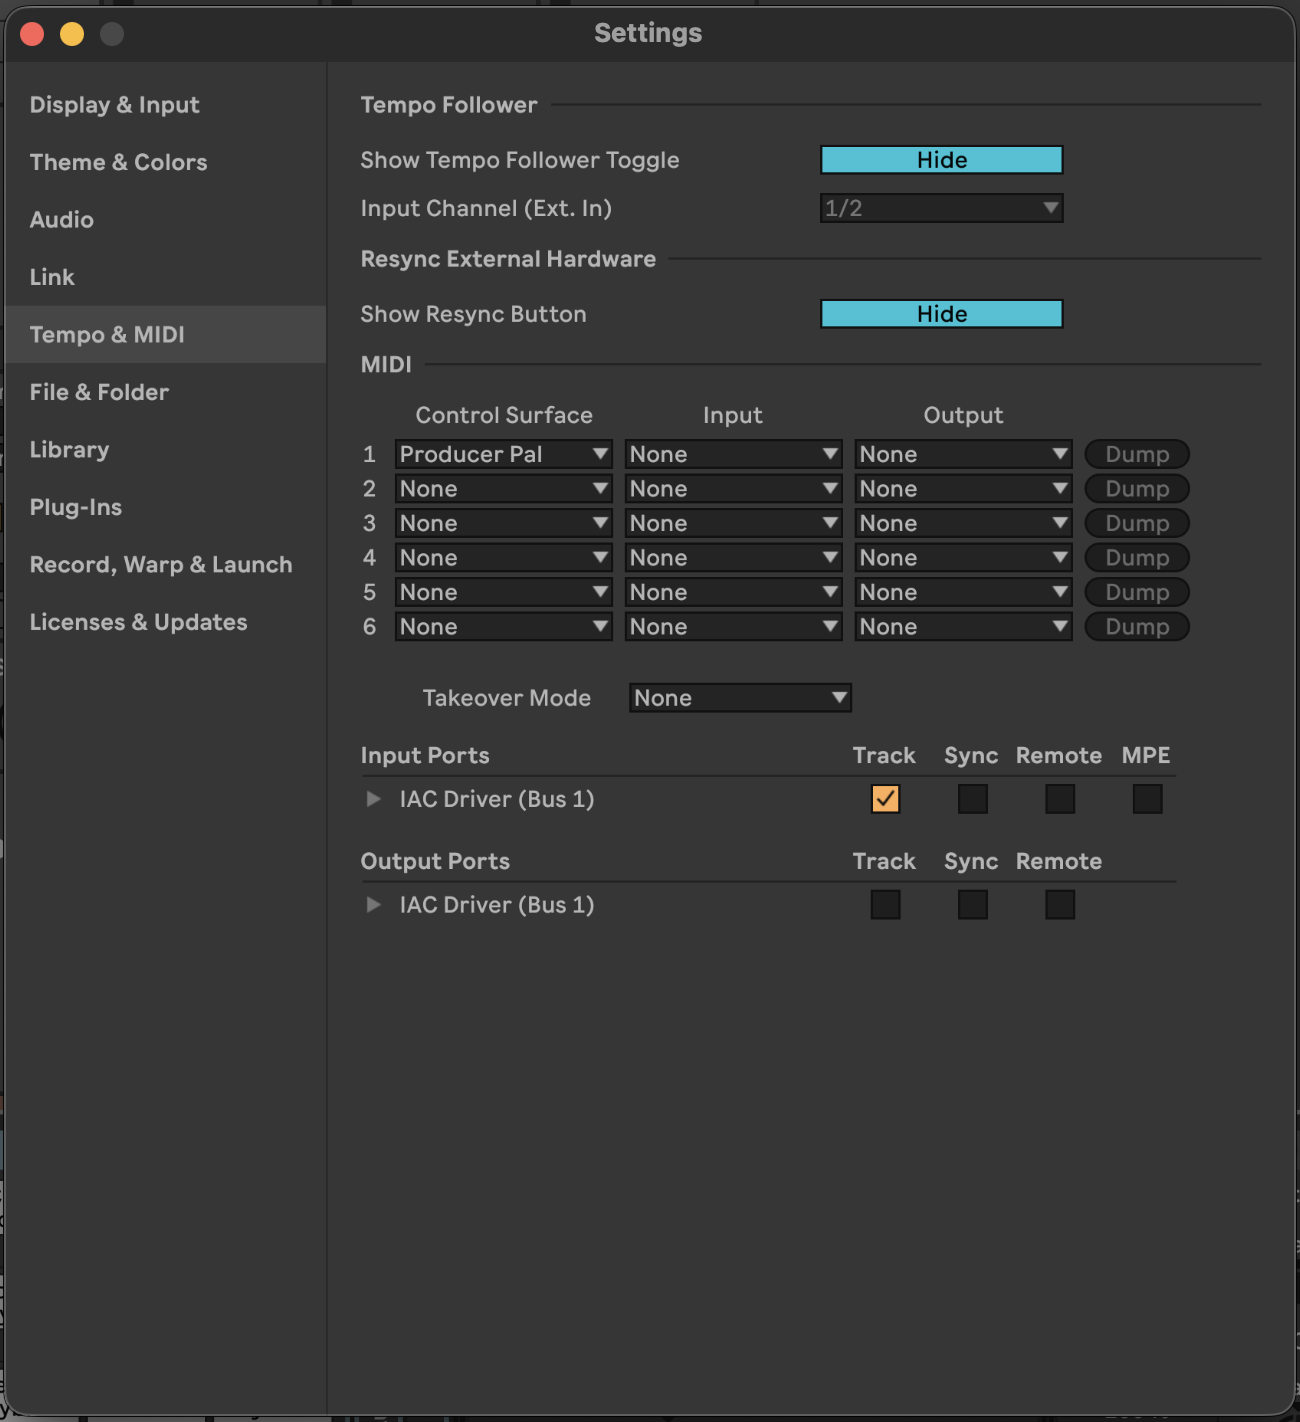The width and height of the screenshot is (1300, 1422).
Task: Enable Track for IAC Driver output port
Action: coord(885,905)
